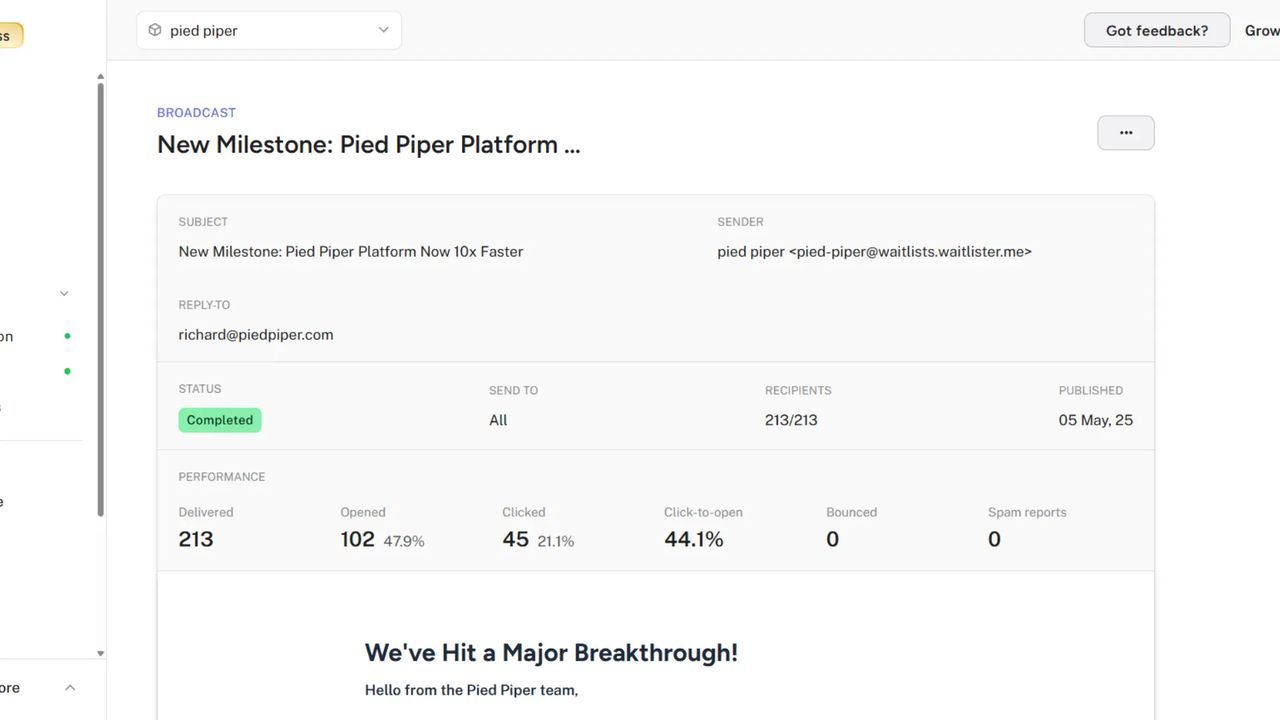Click the green Completed status badge
The image size is (1280, 720).
[220, 420]
